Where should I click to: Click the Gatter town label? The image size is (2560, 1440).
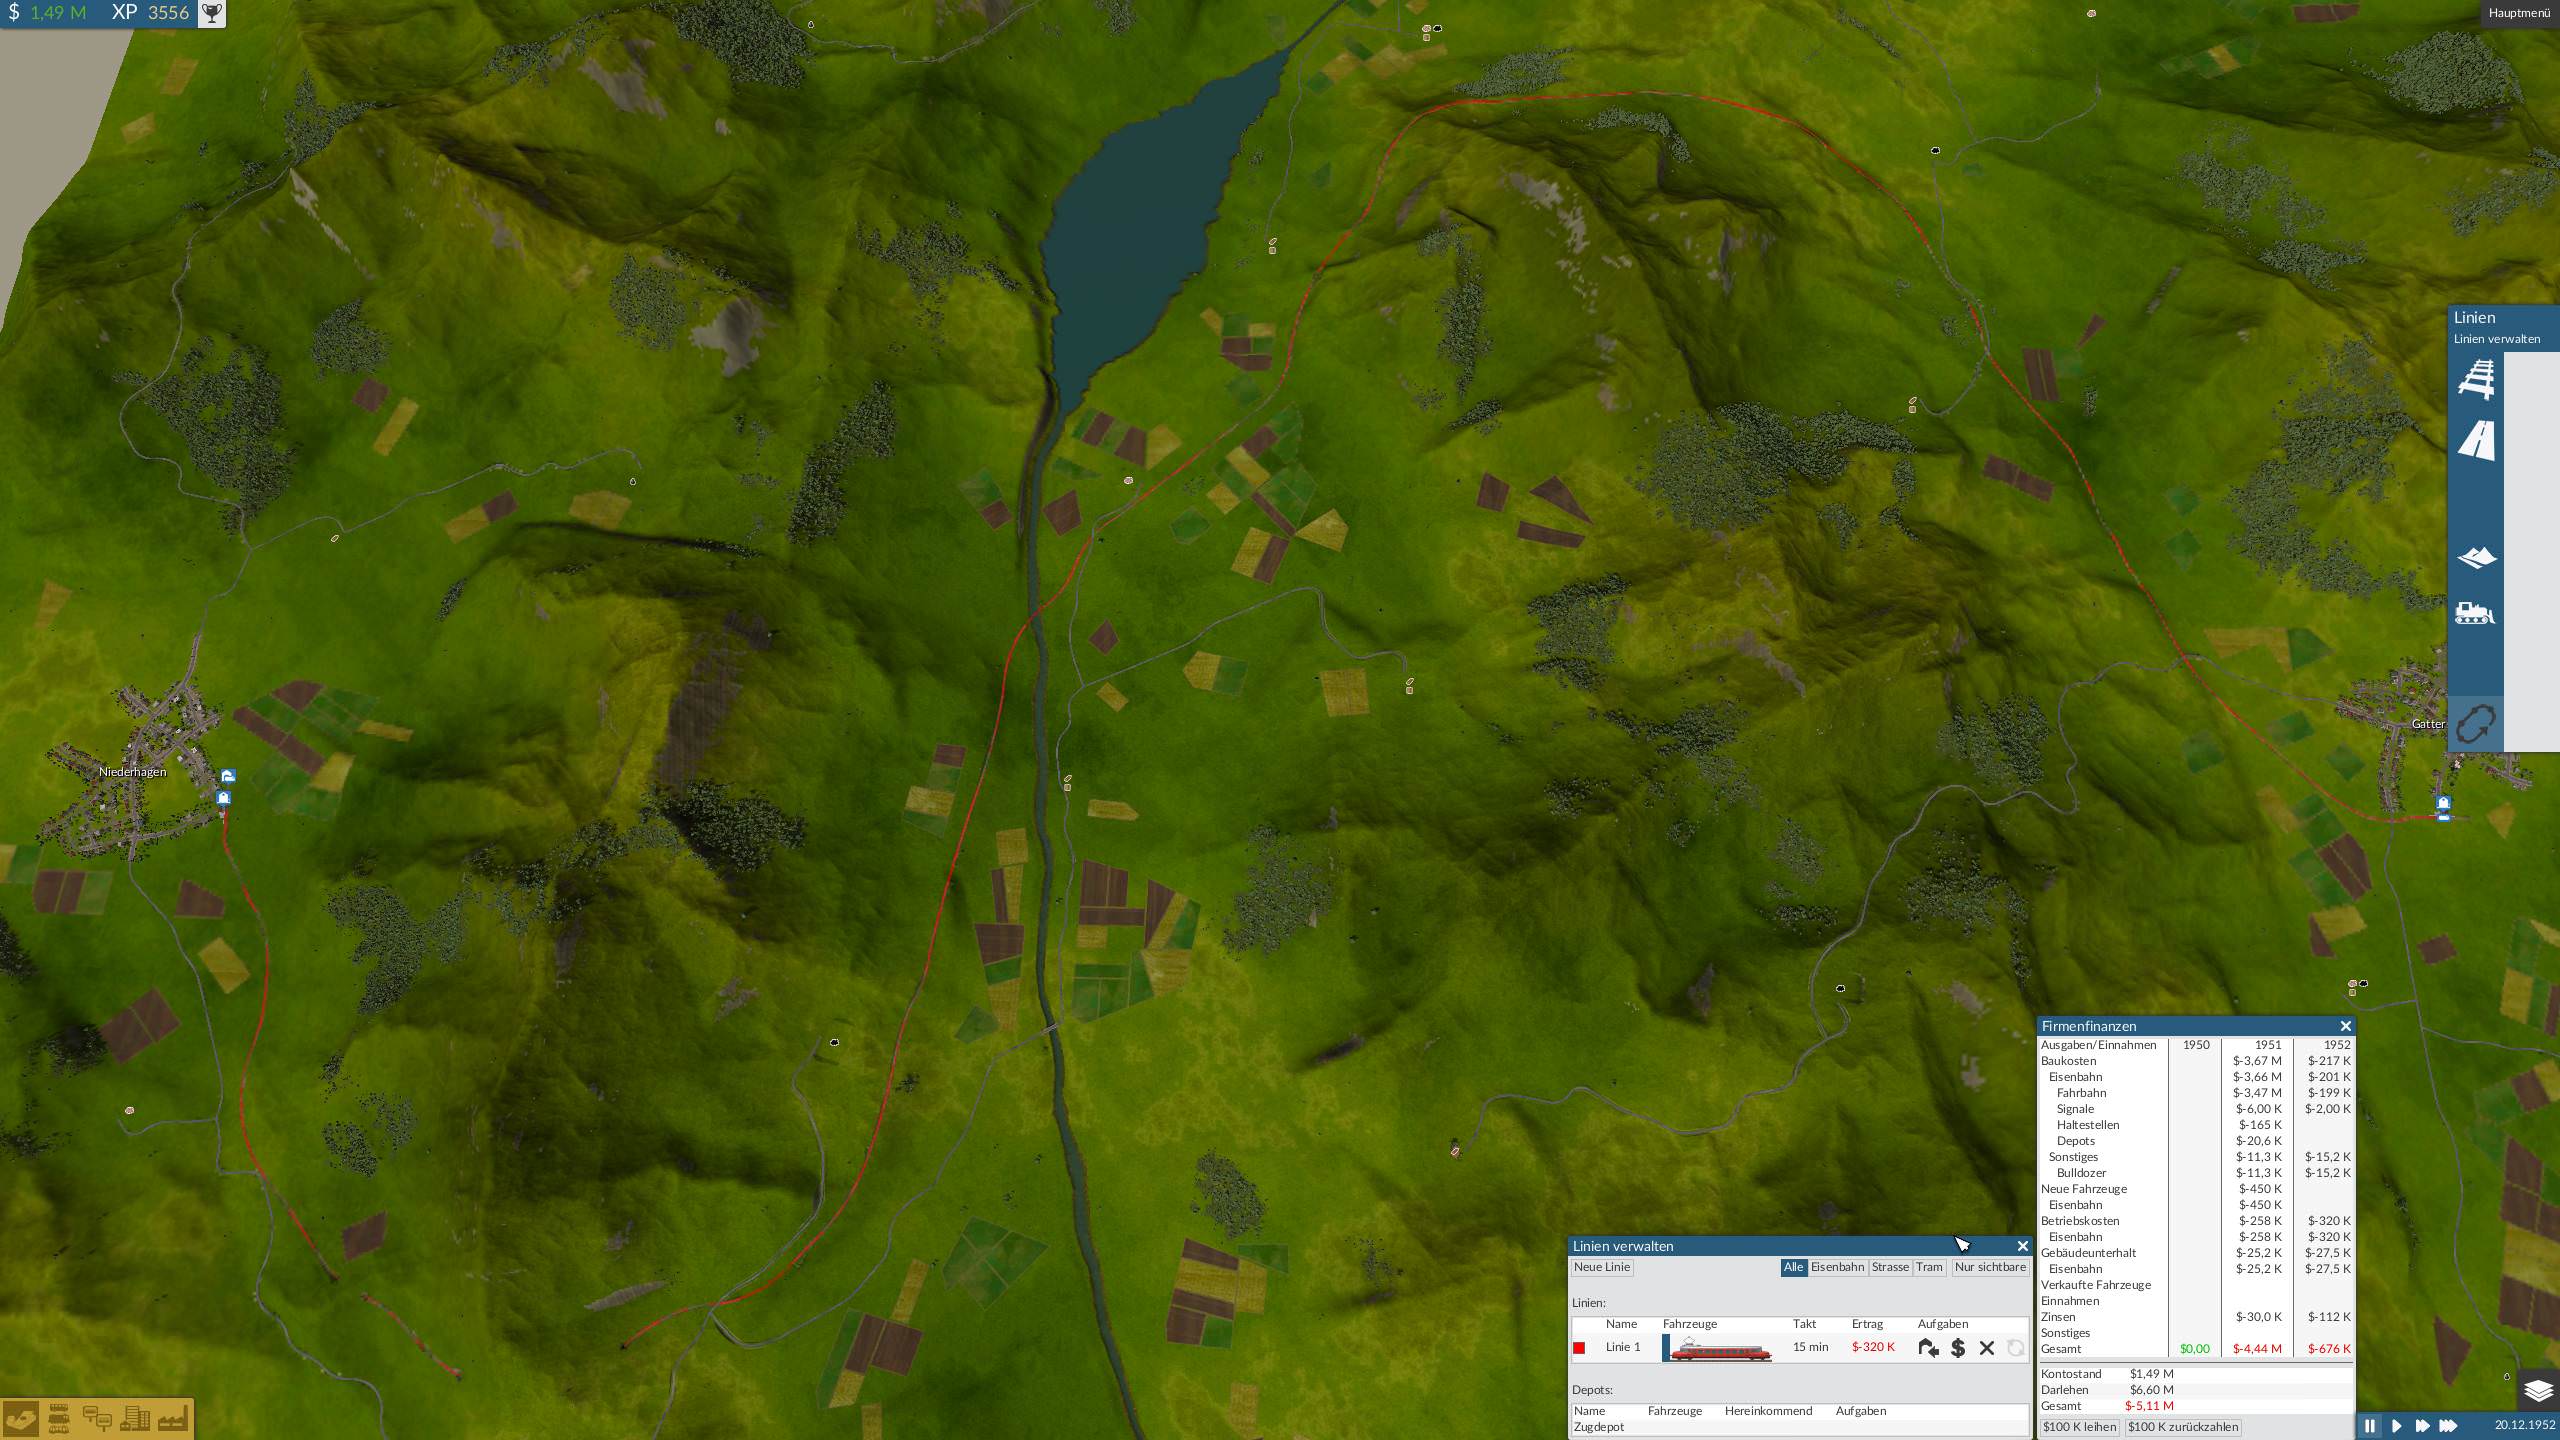2428,724
